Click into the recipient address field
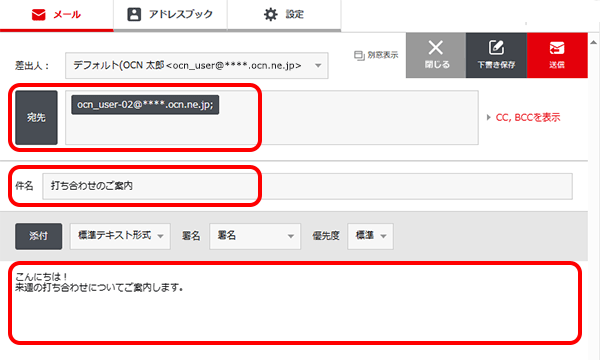The height and width of the screenshot is (360, 600). (x=272, y=117)
